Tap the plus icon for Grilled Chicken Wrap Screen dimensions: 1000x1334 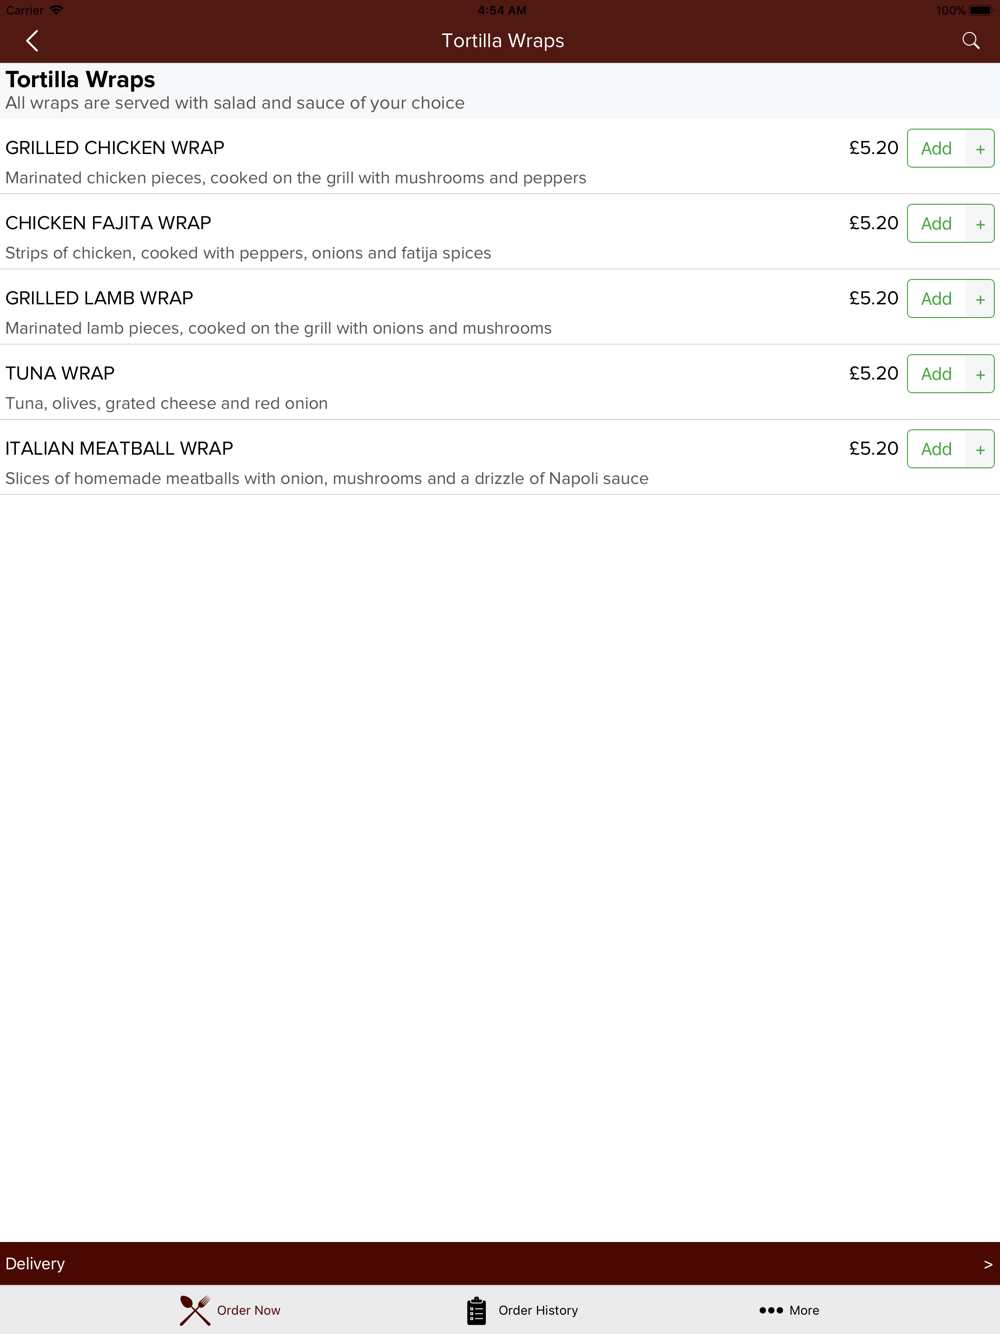pos(980,149)
